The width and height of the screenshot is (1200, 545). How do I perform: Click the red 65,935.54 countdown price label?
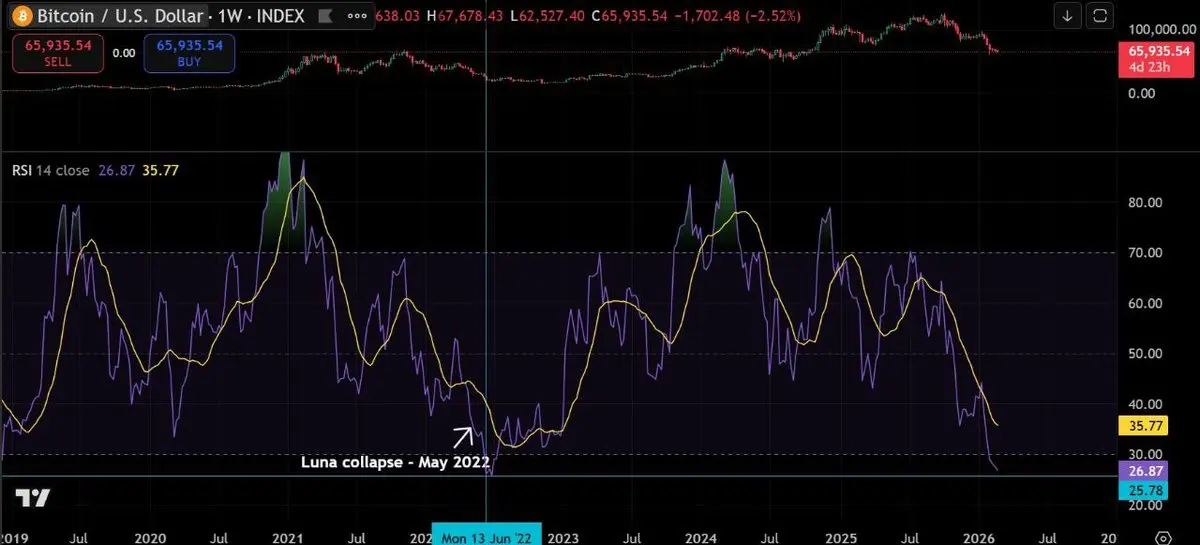click(1158, 59)
